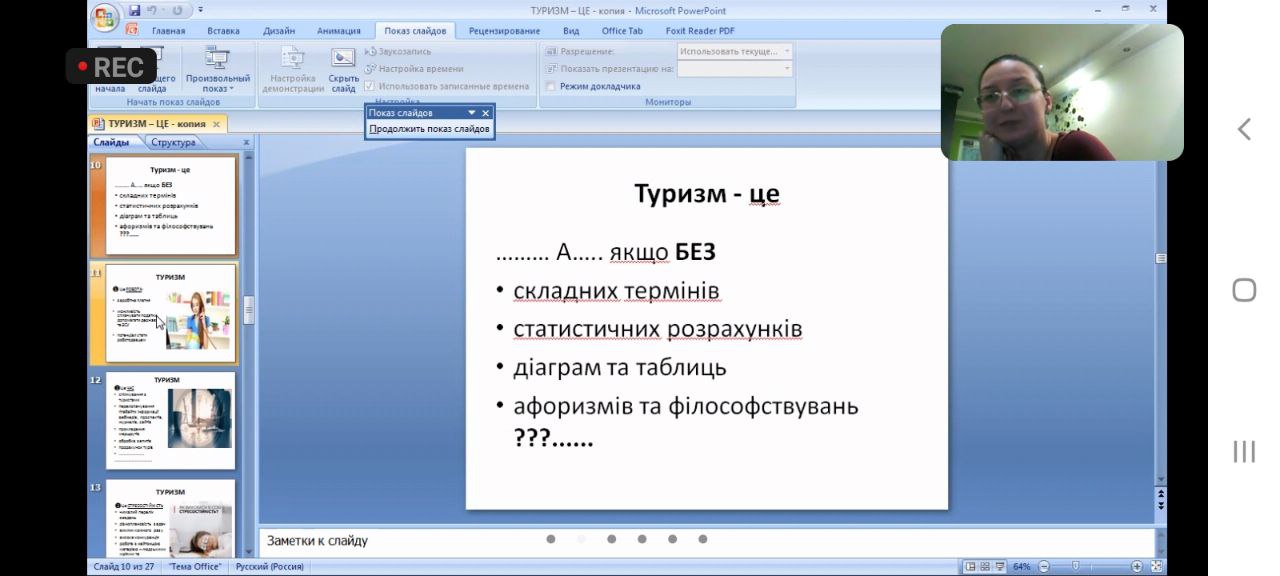The width and height of the screenshot is (1280, 576).
Task: Switch to slide sorter view icon
Action: click(x=985, y=567)
